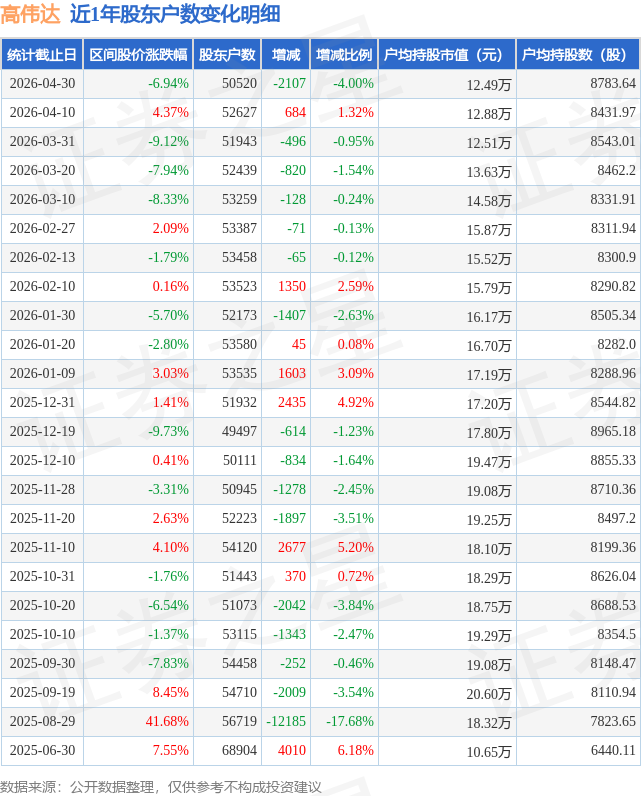The image size is (641, 796).
Task: Select the 2025-12-31 date row
Action: [320, 403]
